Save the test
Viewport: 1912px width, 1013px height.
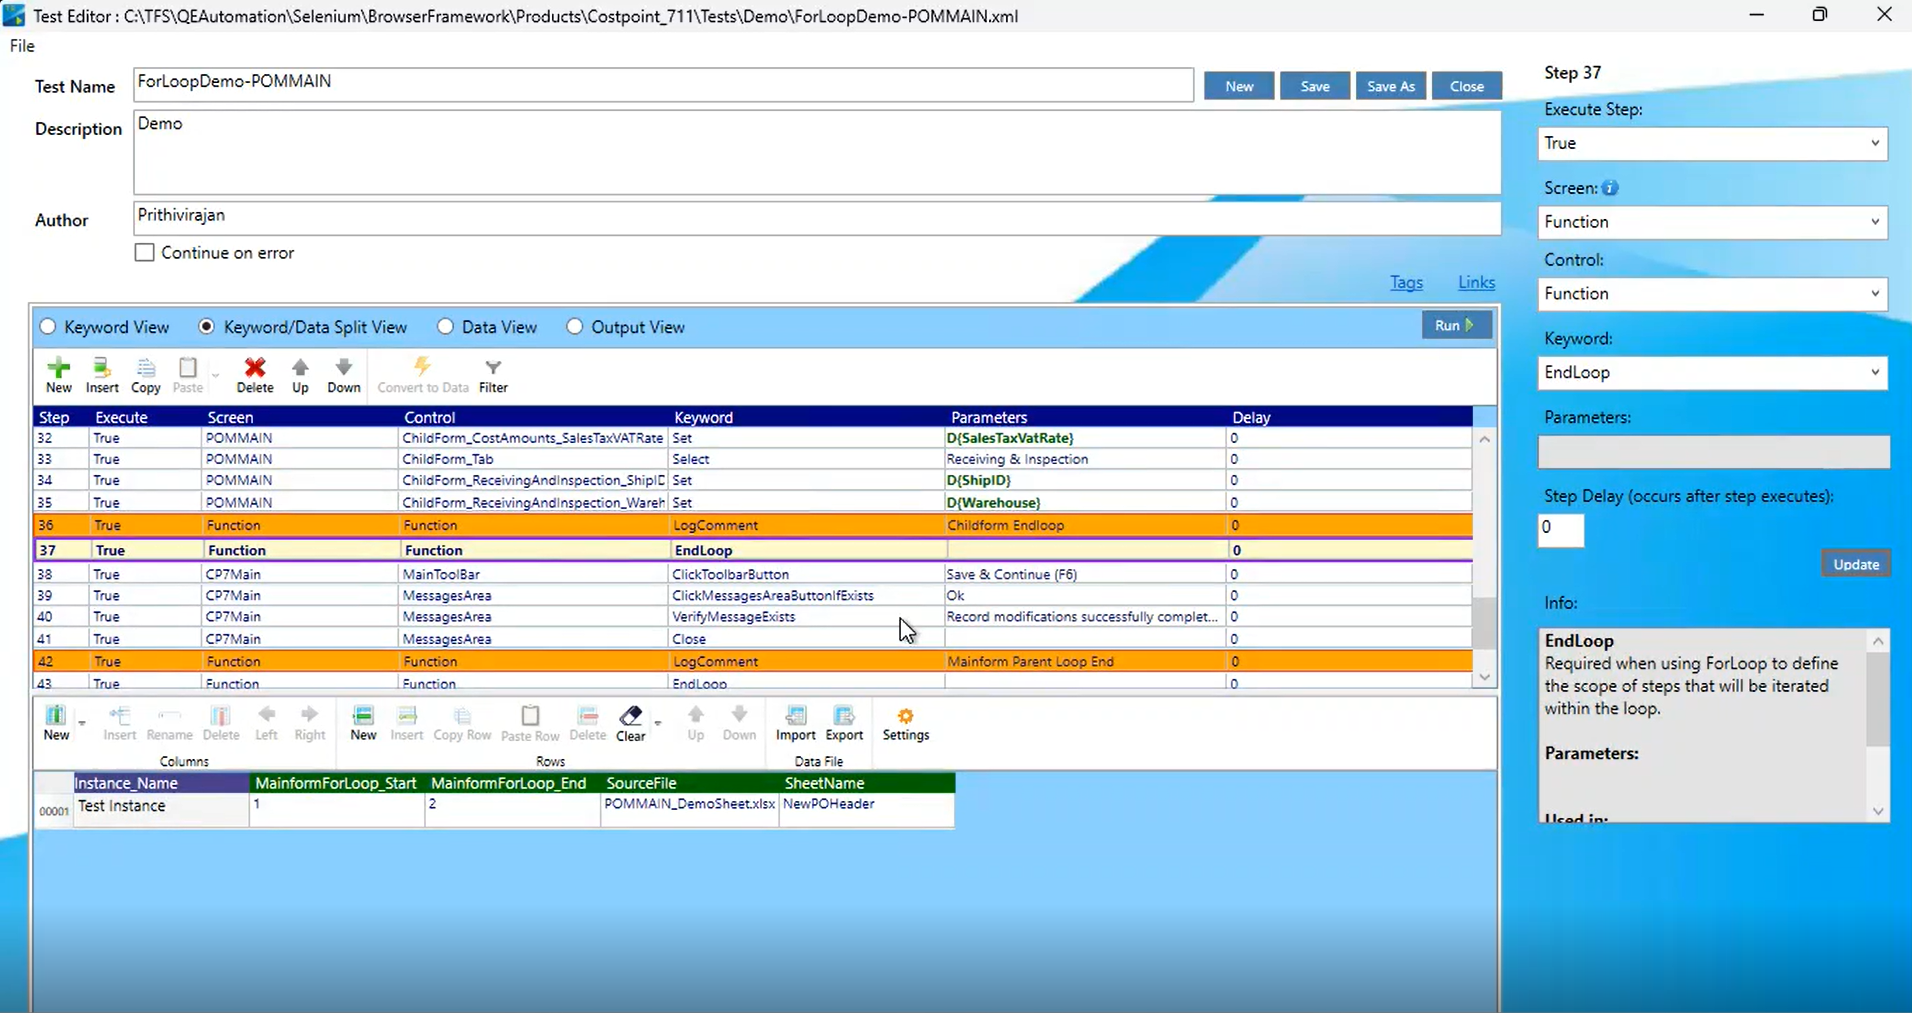pos(1315,86)
